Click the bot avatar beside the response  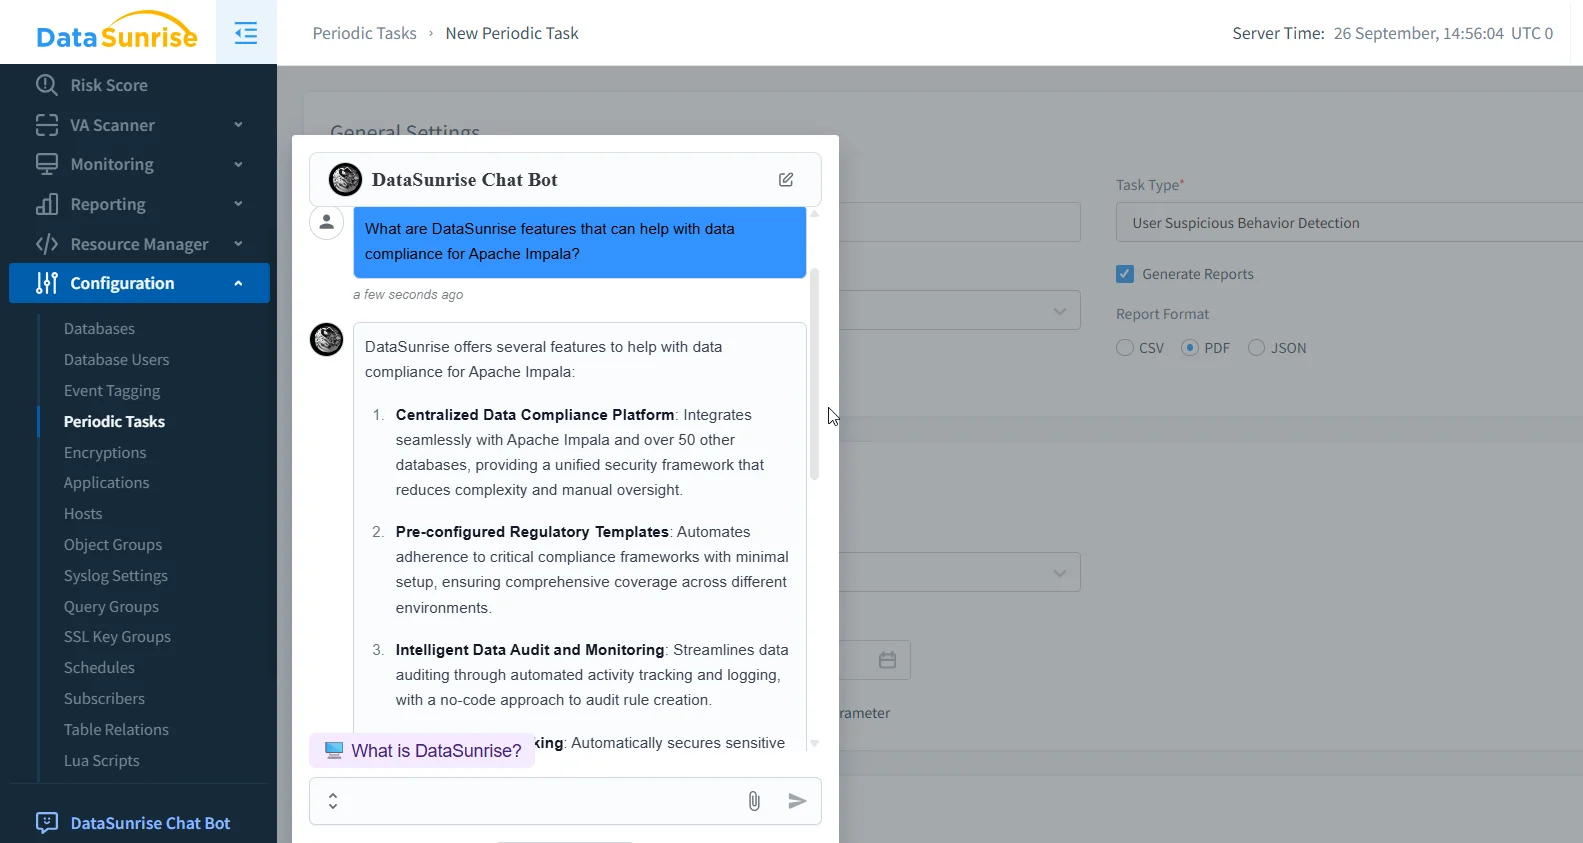[326, 339]
